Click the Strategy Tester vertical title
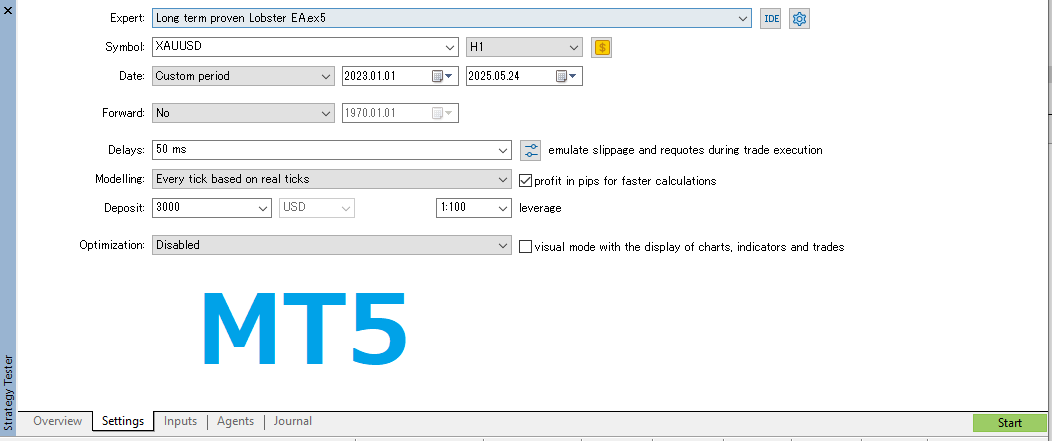The height and width of the screenshot is (441, 1052). click(x=8, y=393)
